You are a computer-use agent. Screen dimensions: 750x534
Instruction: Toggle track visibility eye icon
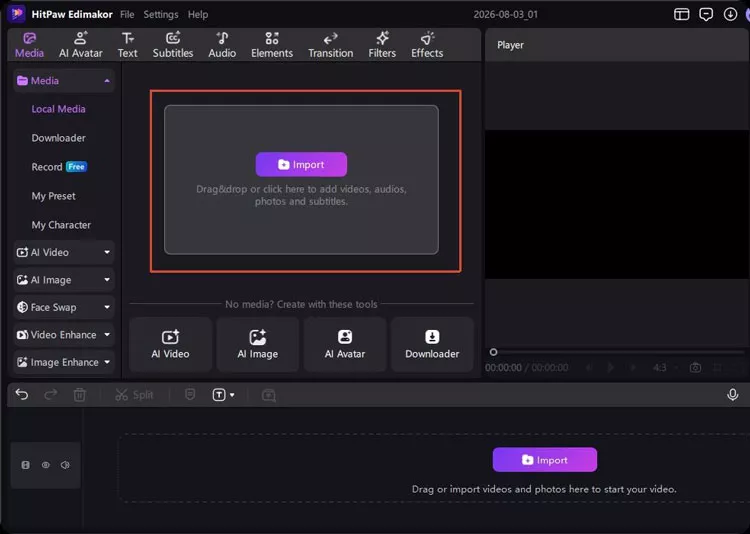point(45,465)
